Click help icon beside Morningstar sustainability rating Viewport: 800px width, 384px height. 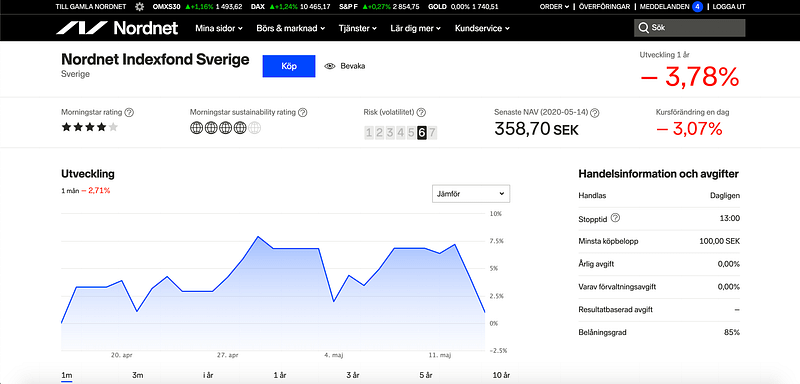click(x=303, y=113)
